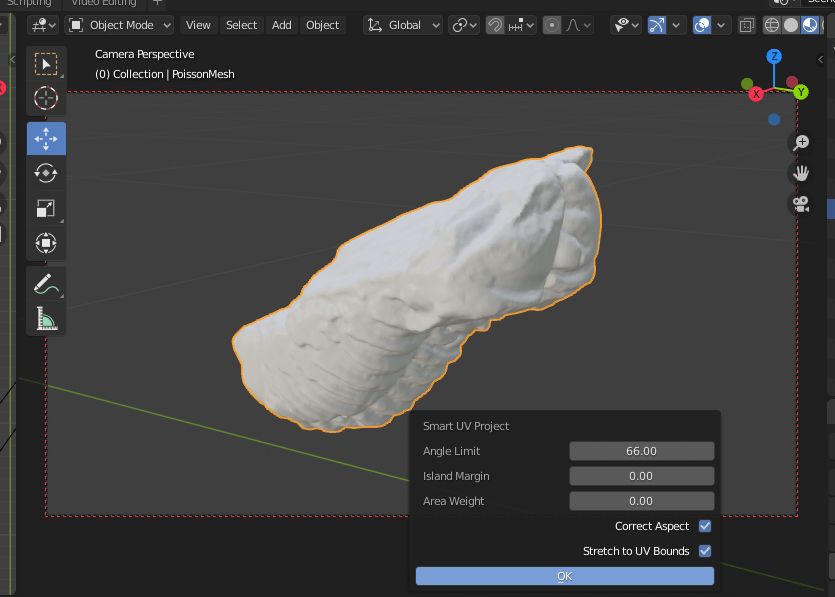Image resolution: width=835 pixels, height=597 pixels.
Task: Toggle camera view icon
Action: 800,204
